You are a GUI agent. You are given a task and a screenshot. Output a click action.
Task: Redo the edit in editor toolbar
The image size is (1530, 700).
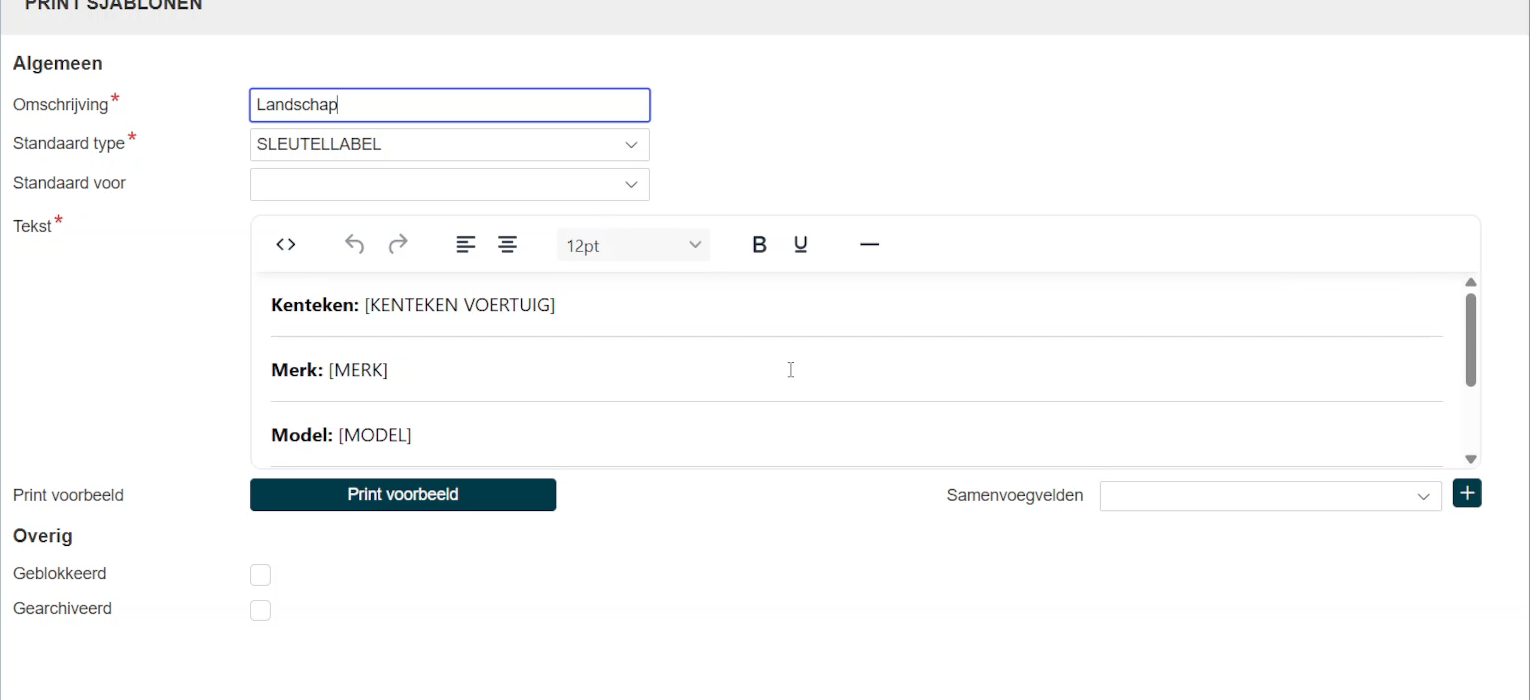coord(398,245)
